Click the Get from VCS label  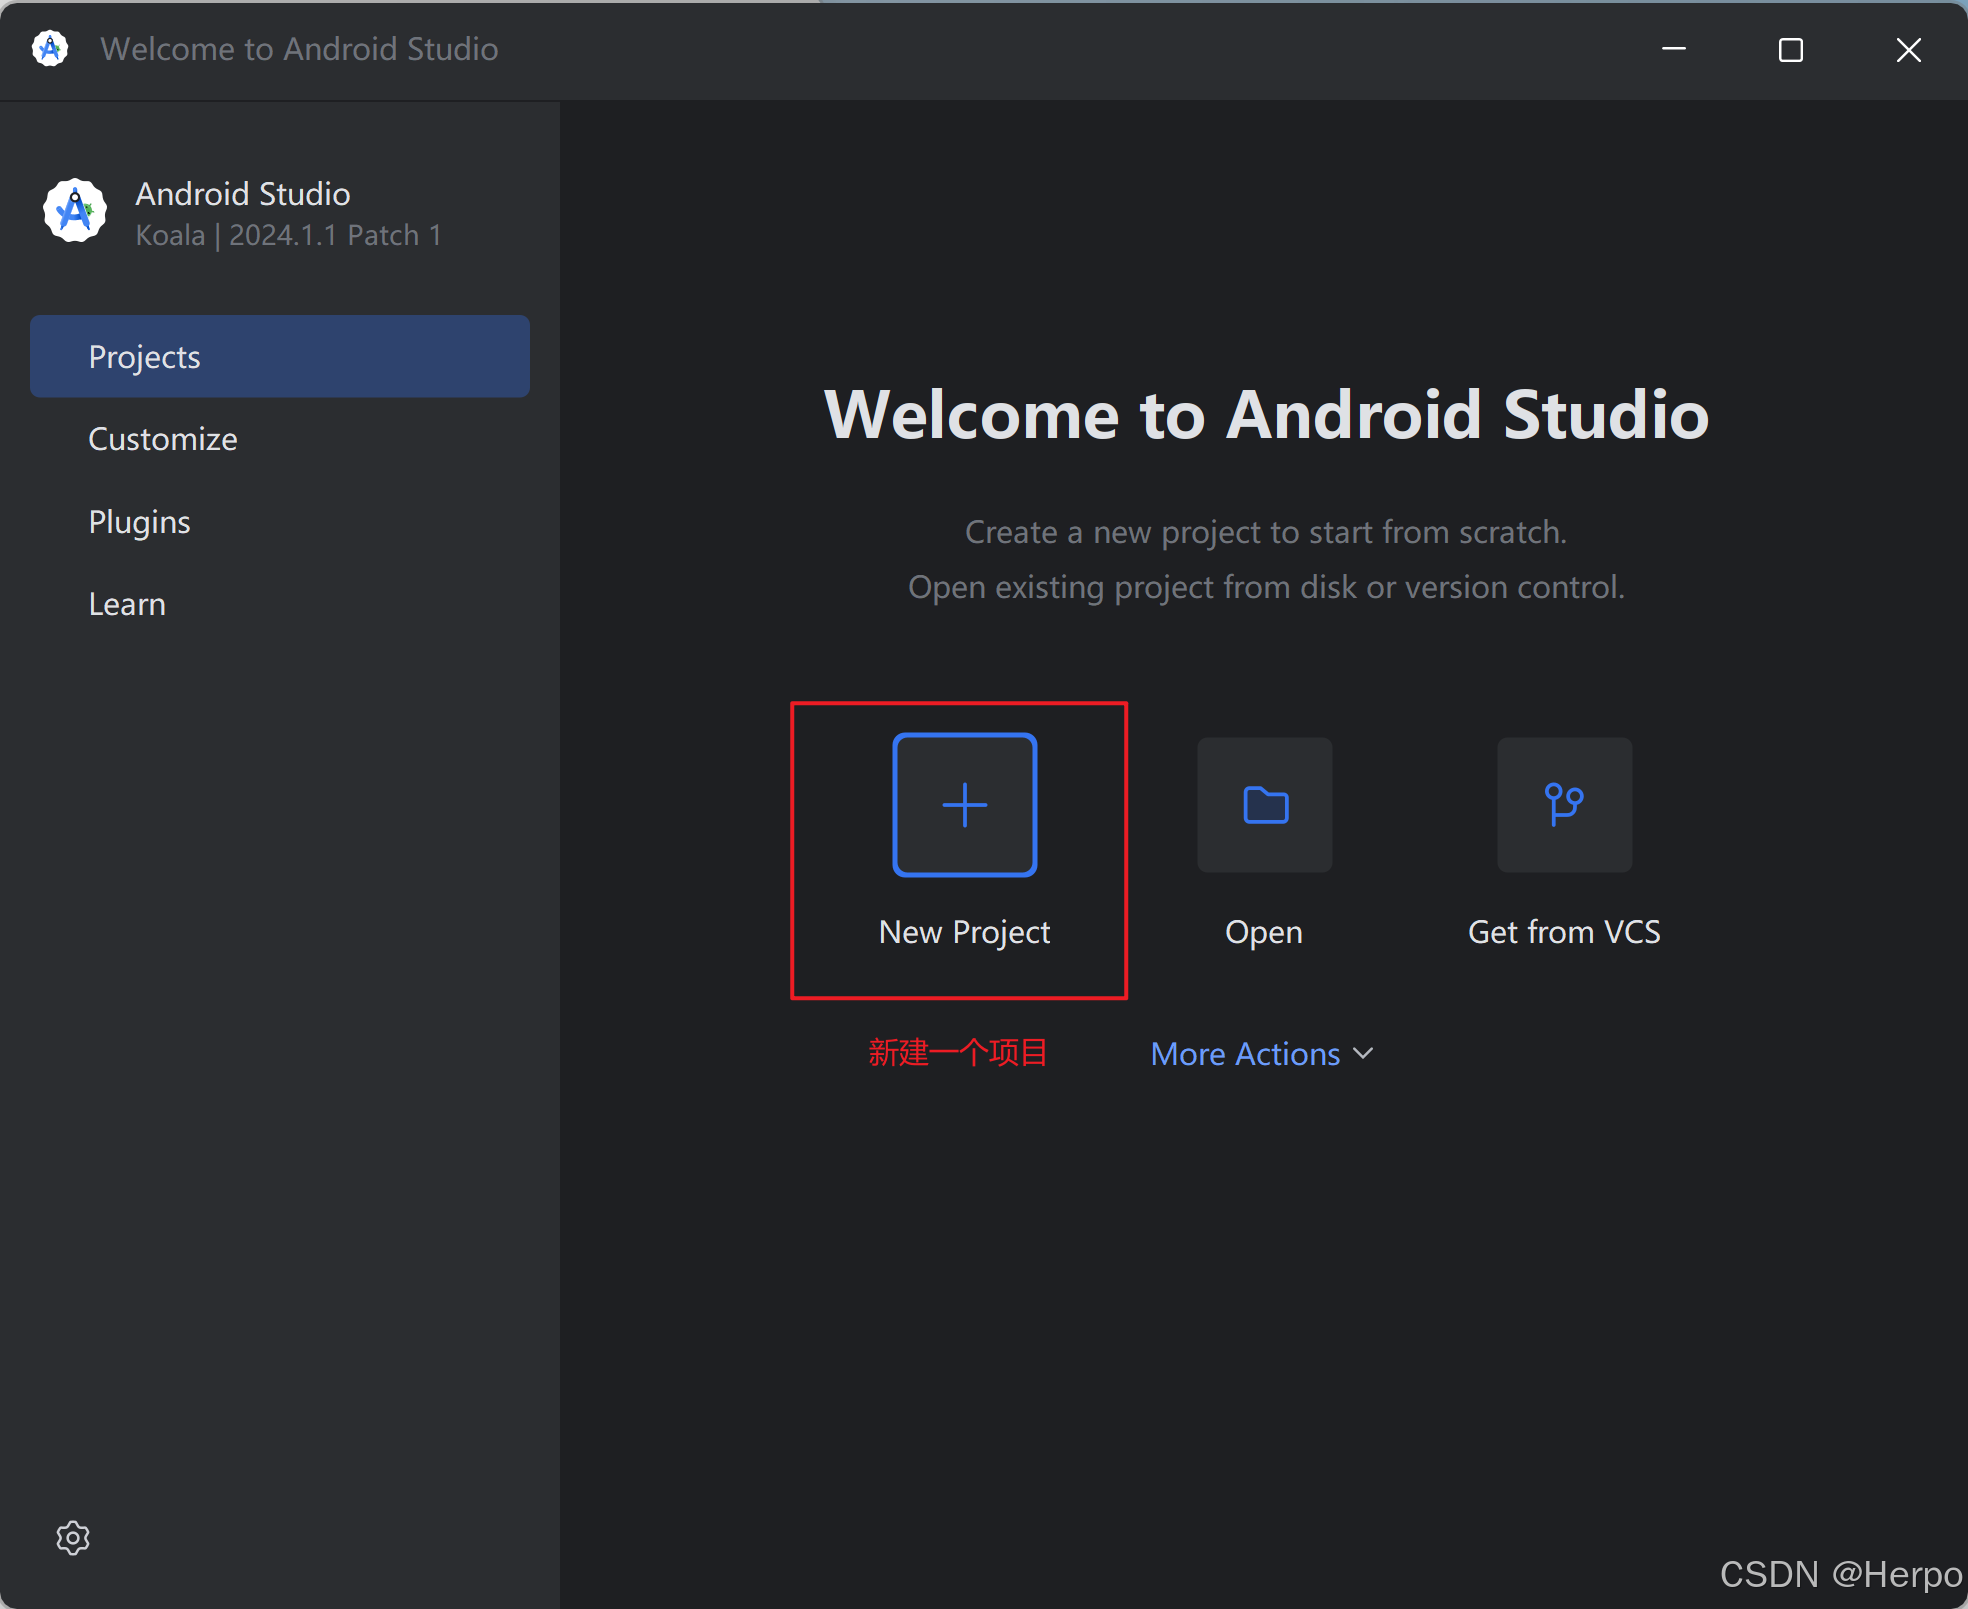(1564, 932)
